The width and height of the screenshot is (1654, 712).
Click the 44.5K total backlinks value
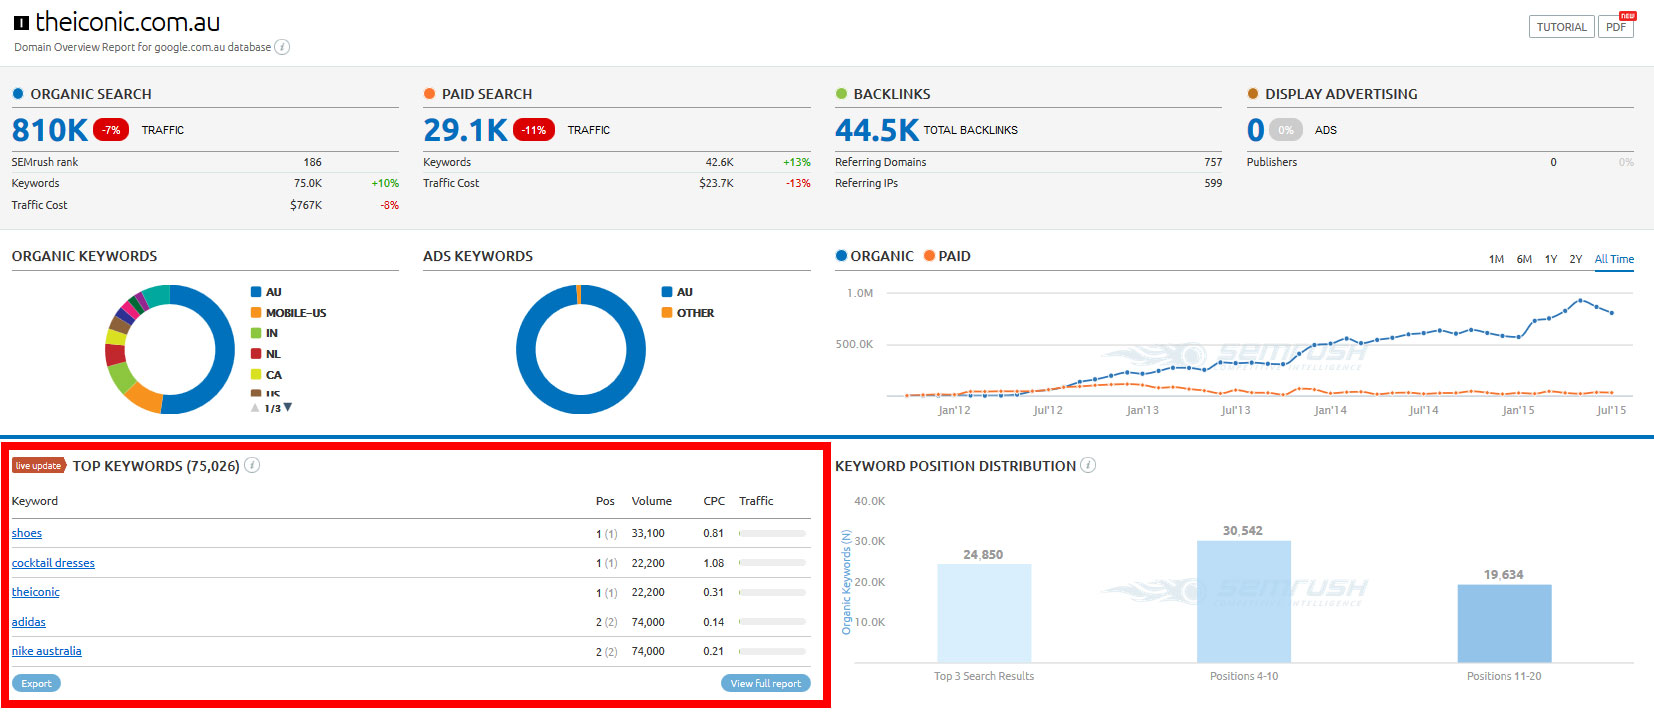click(x=877, y=130)
